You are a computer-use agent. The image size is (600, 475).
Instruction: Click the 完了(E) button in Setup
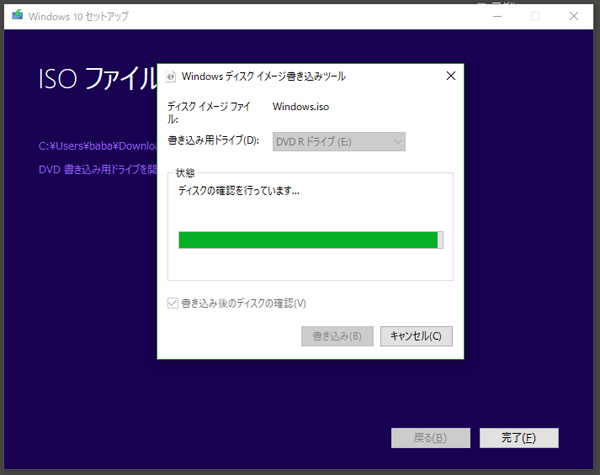(519, 437)
